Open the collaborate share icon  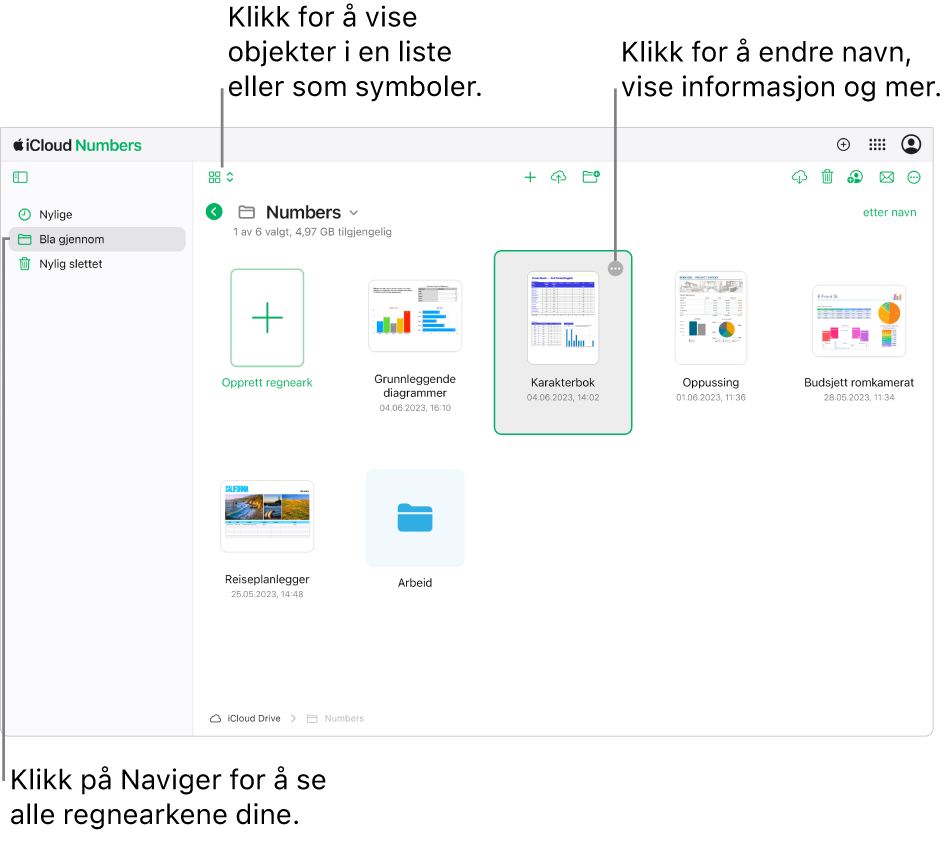855,177
